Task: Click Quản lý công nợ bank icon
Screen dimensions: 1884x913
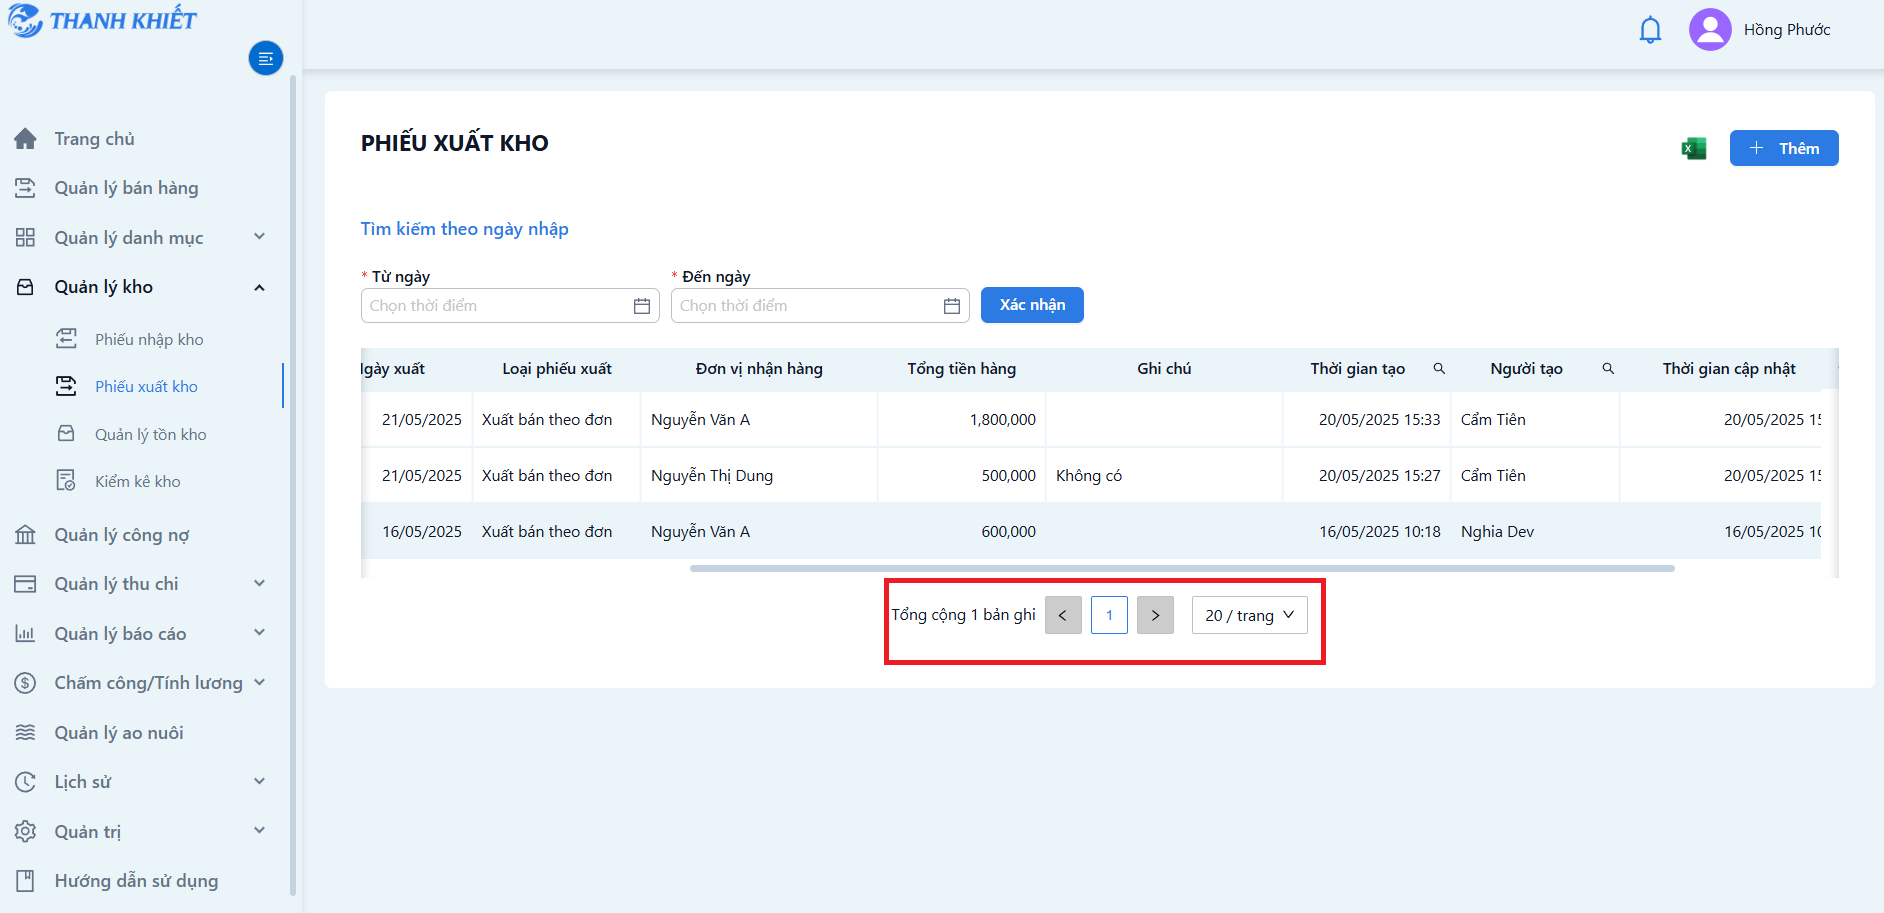Action: tap(25, 535)
